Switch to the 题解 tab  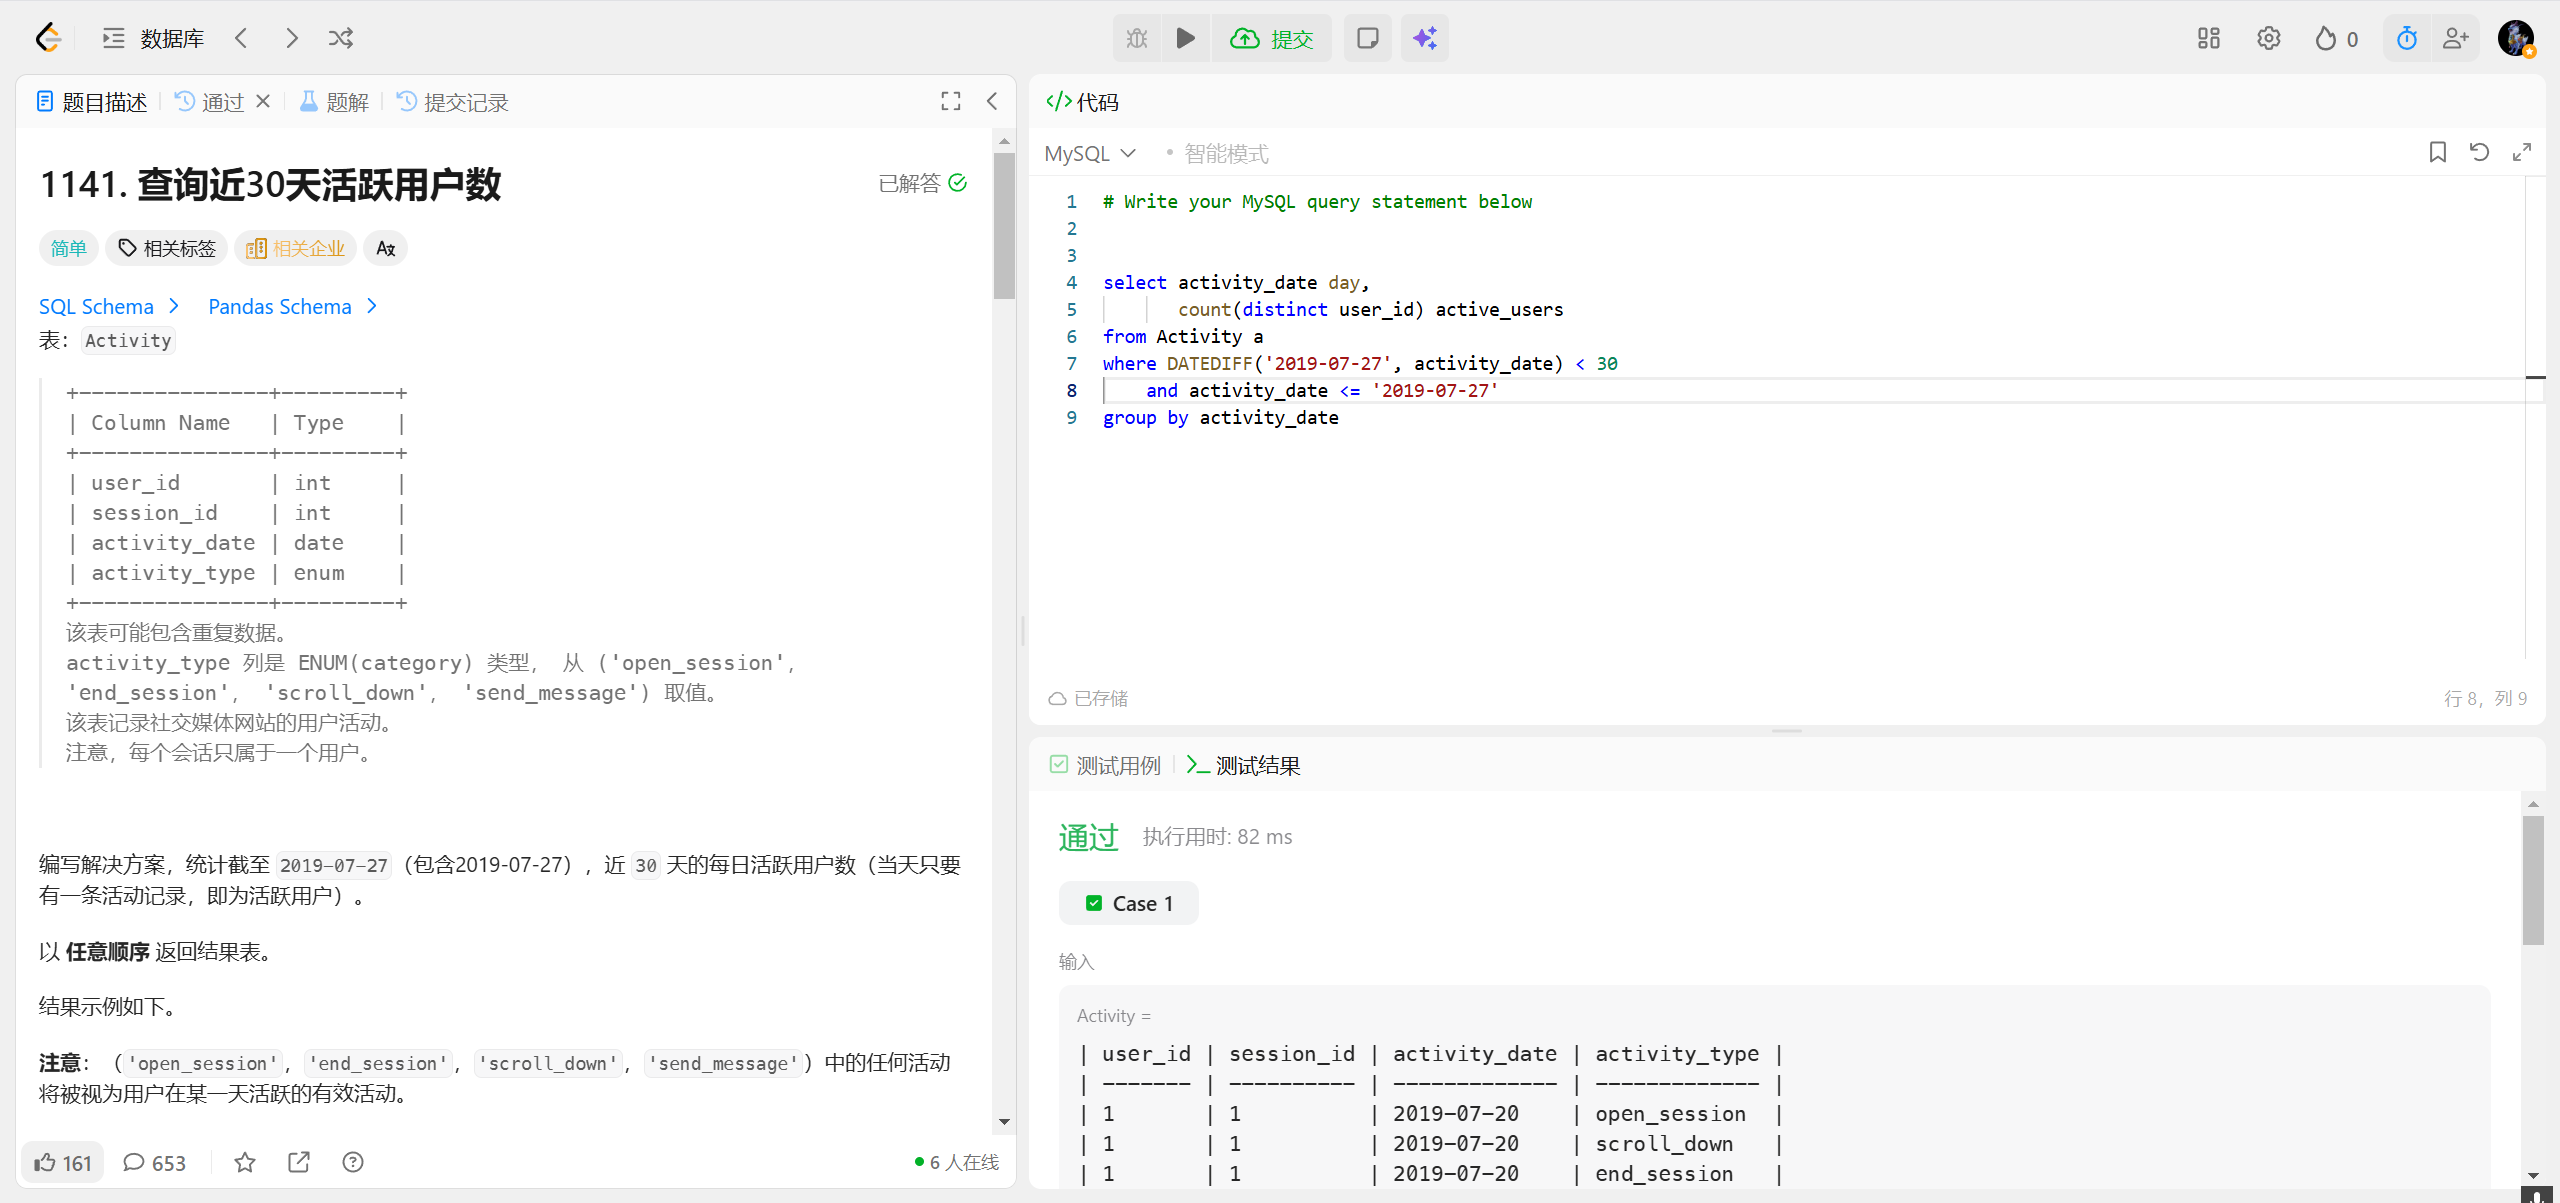335,102
